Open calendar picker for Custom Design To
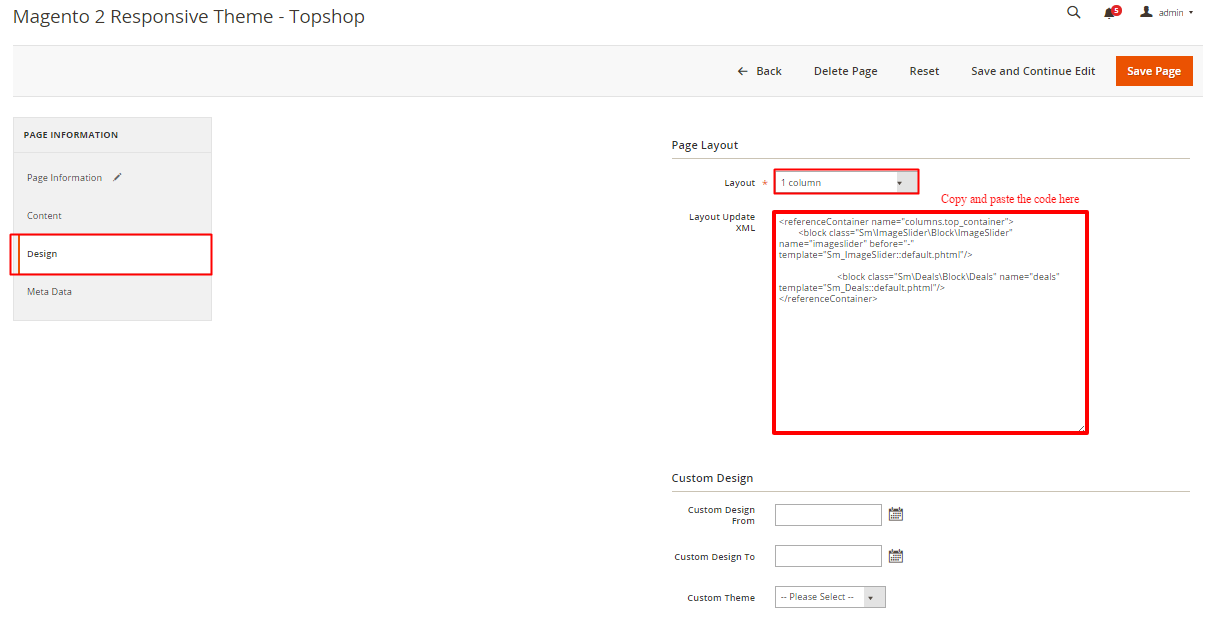This screenshot has height=619, width=1206. pyautogui.click(x=896, y=557)
